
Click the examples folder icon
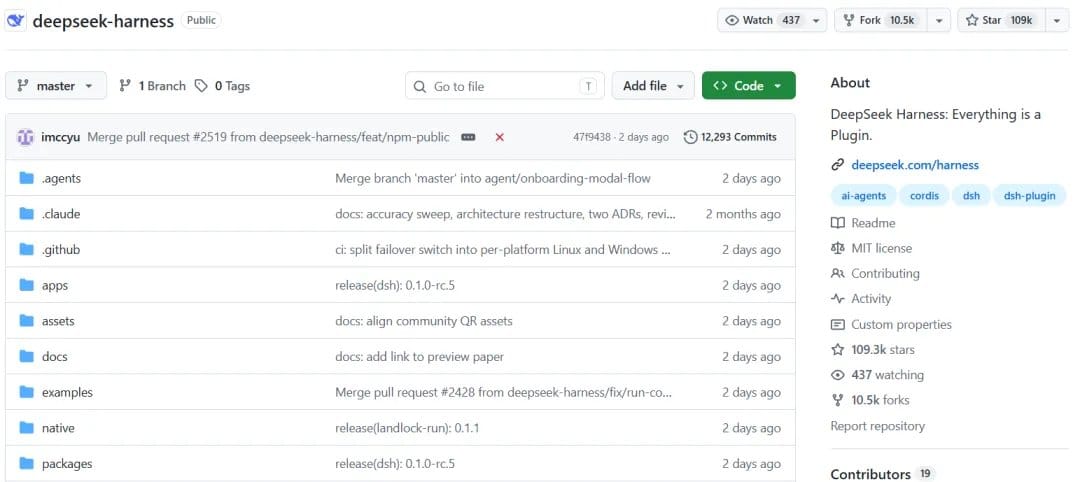coord(27,392)
